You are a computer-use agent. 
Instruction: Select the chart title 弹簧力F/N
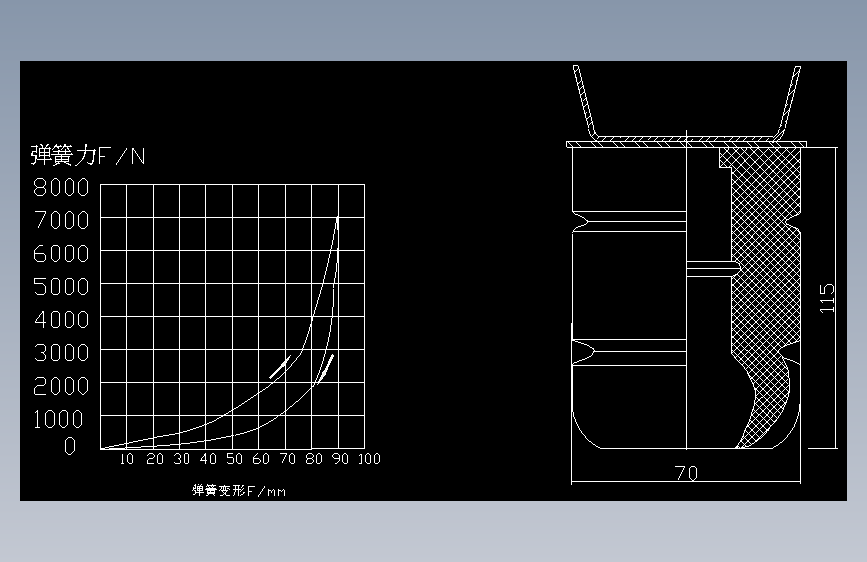click(x=88, y=155)
